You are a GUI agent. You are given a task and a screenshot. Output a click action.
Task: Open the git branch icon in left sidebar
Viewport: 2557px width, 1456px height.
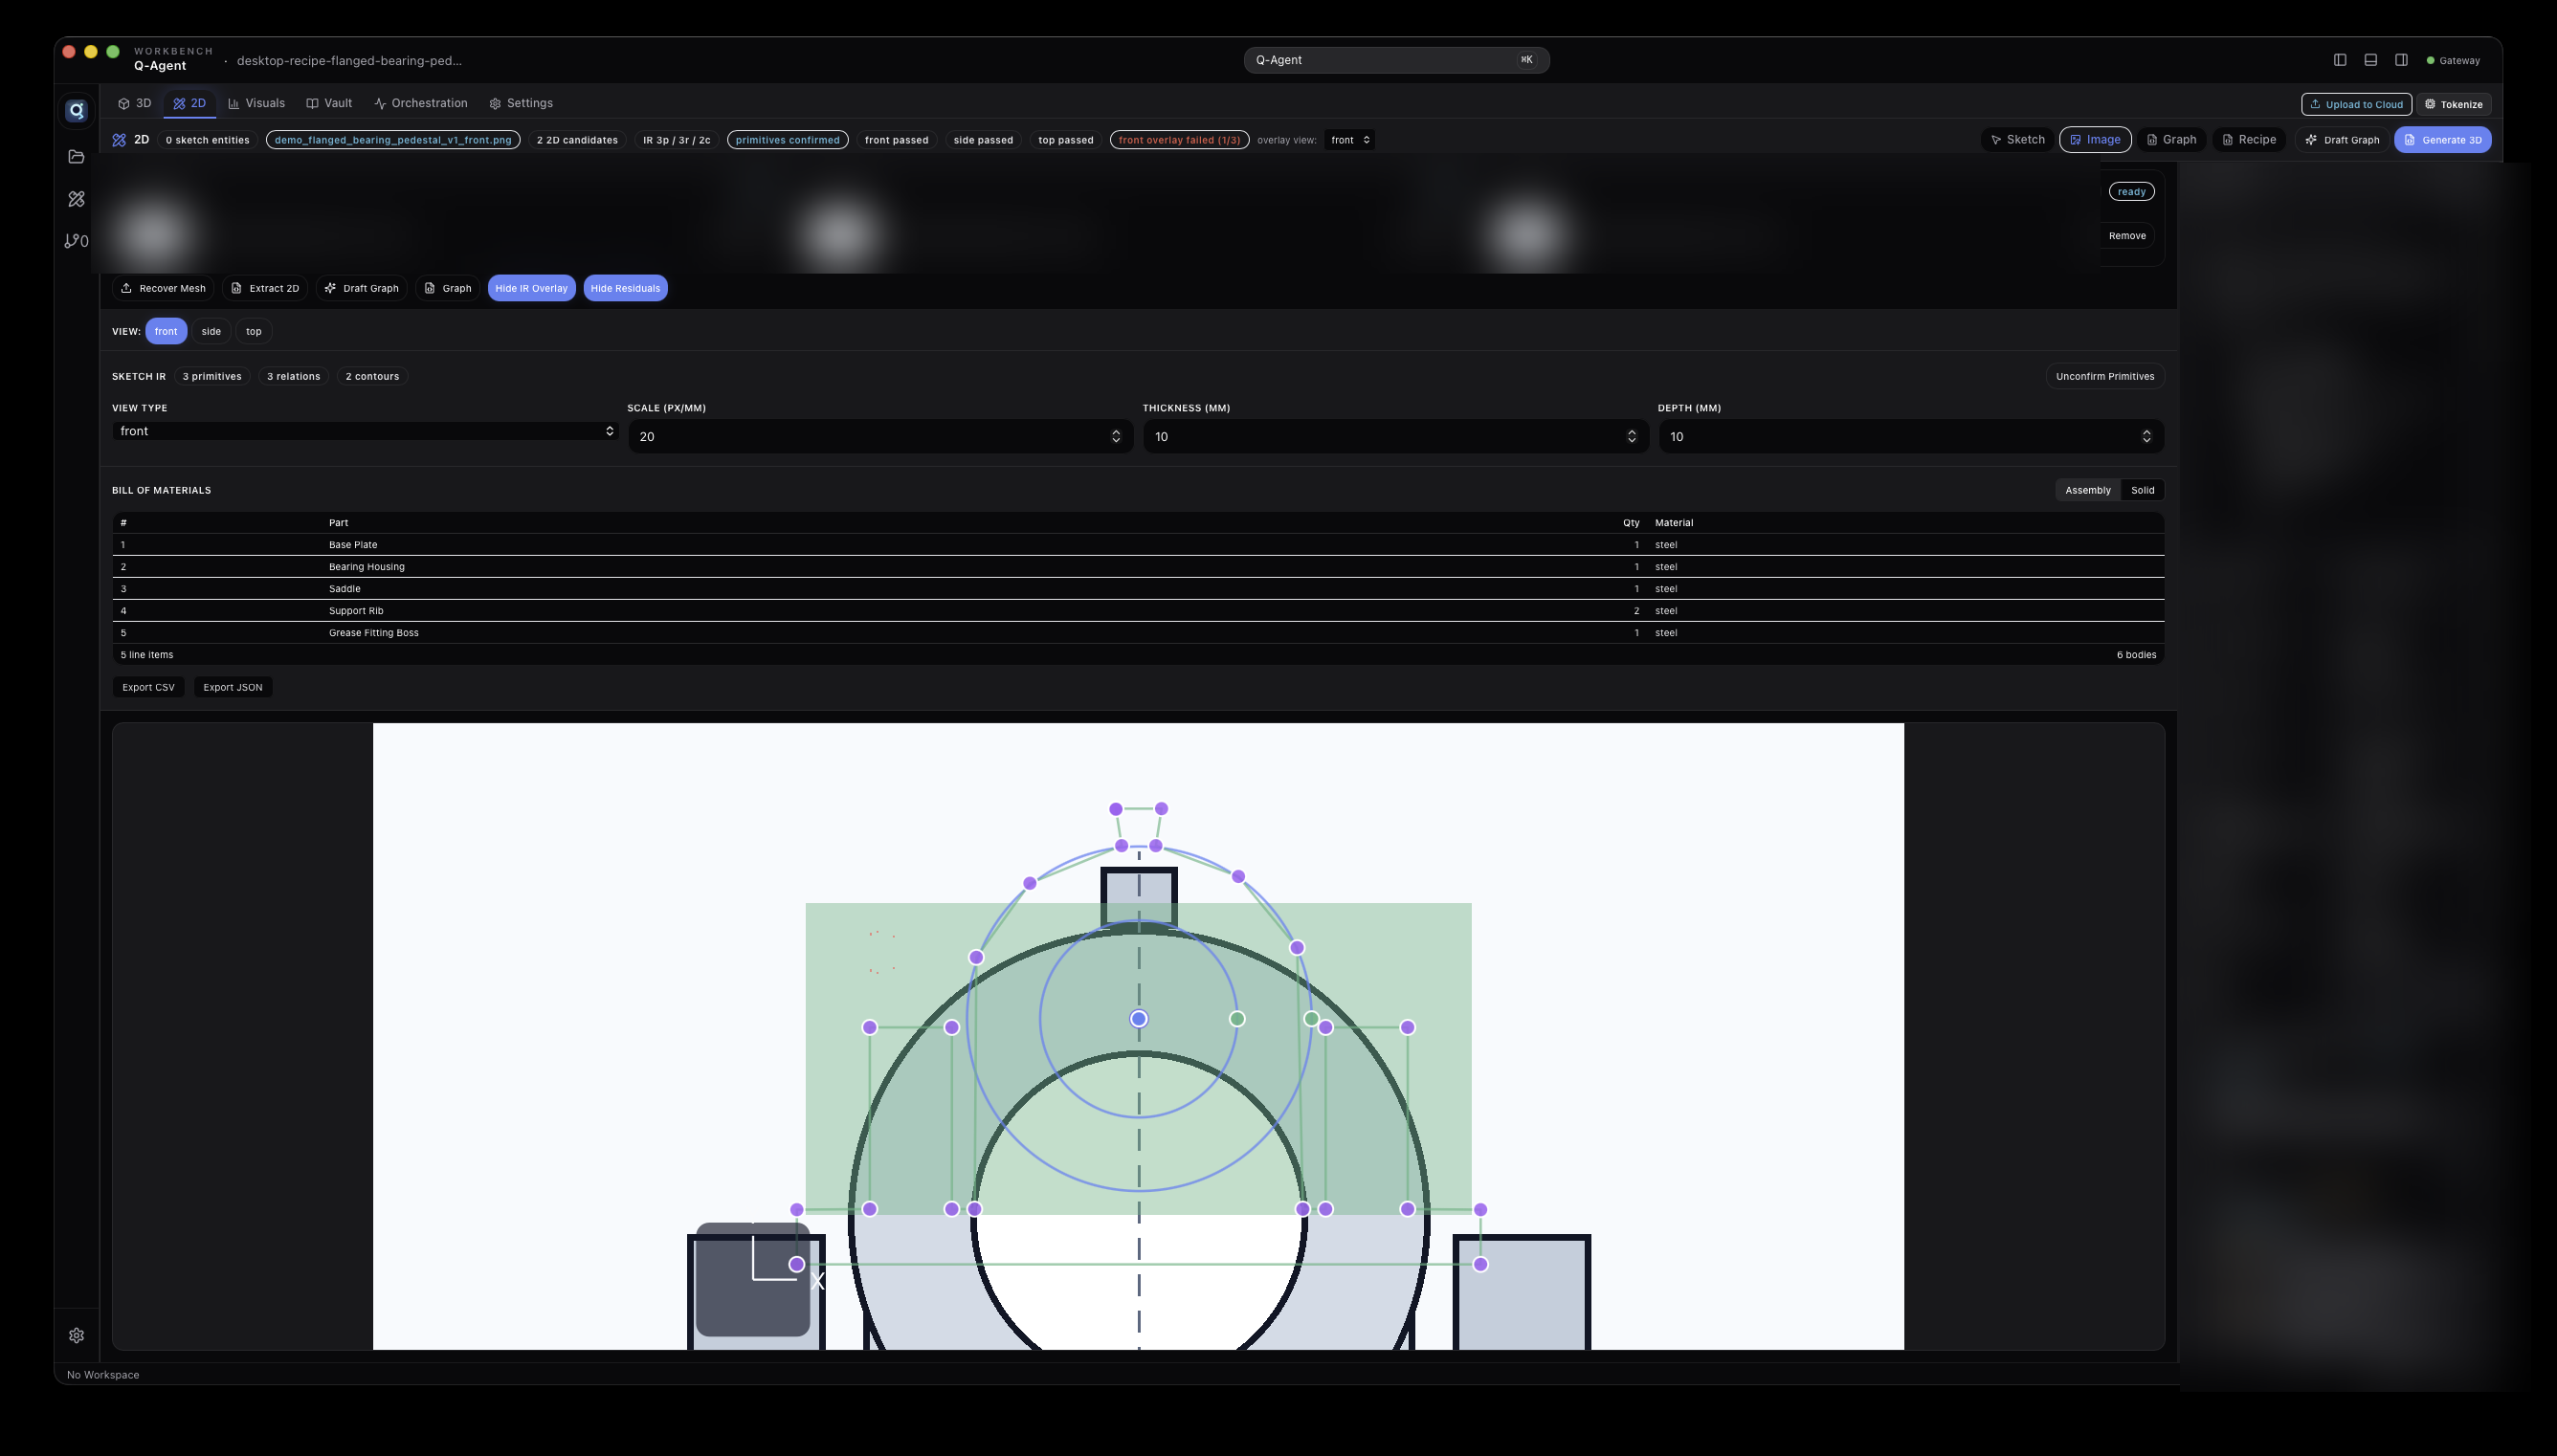(76, 241)
